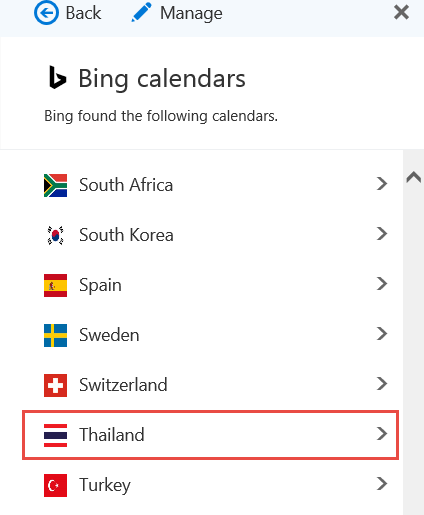Click the Bing logo icon
The height and width of the screenshot is (515, 424).
pyautogui.click(x=57, y=78)
